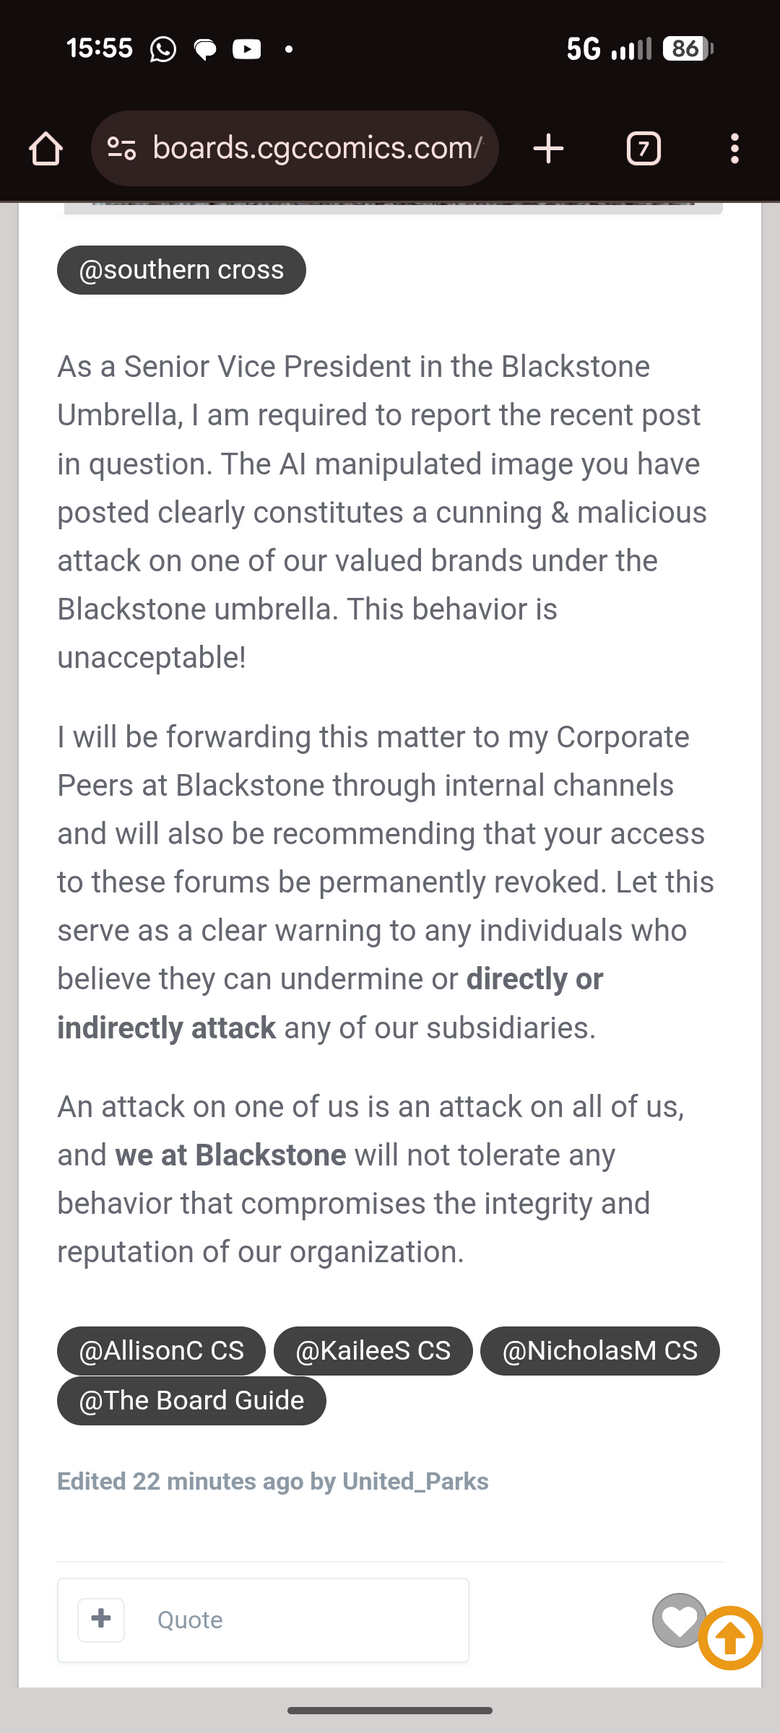Viewport: 780px width, 1733px height.
Task: Tap the @KaileeS CS mention tag
Action: pos(373,1351)
